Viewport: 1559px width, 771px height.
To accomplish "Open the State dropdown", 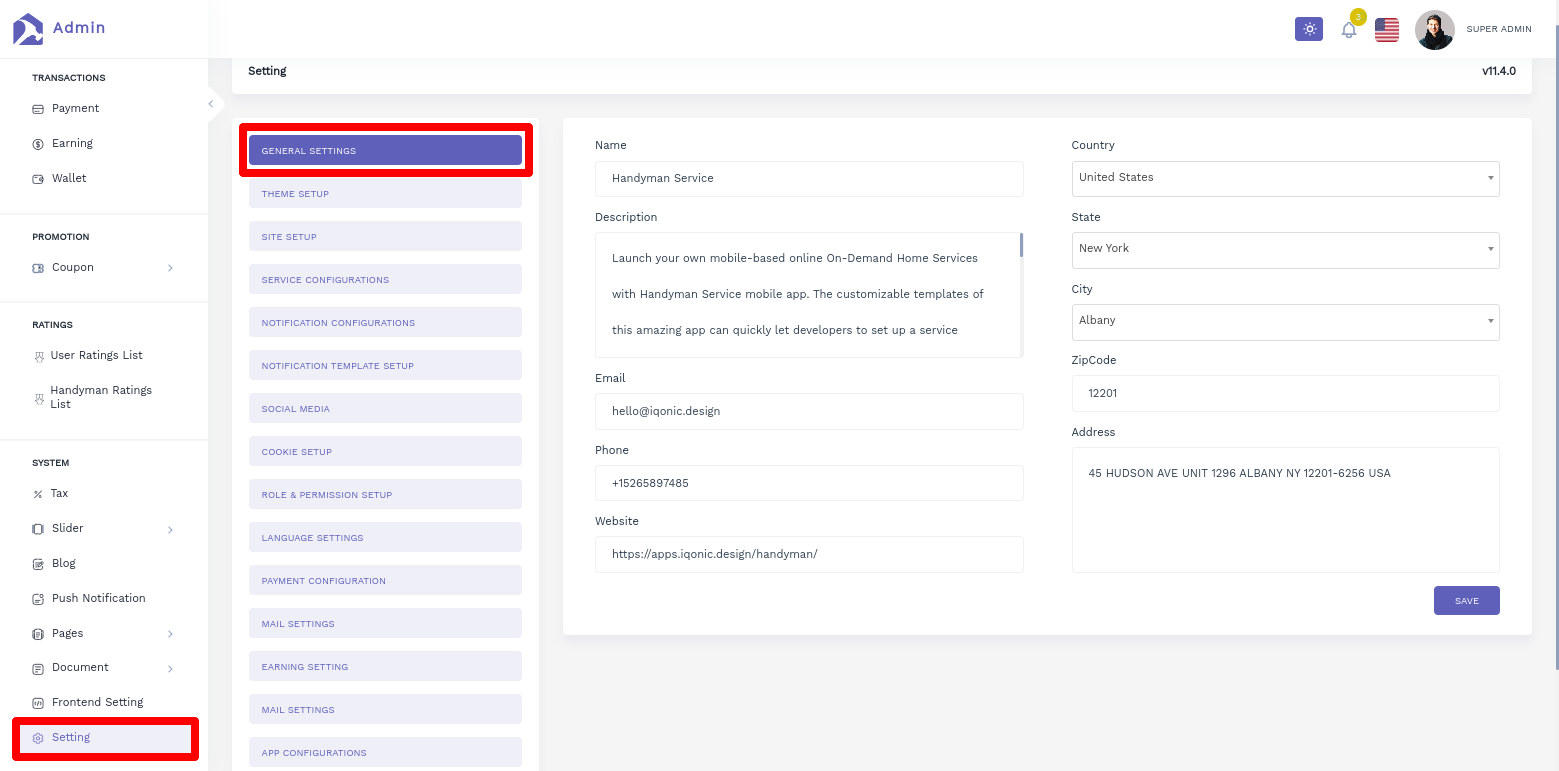I will point(1285,249).
